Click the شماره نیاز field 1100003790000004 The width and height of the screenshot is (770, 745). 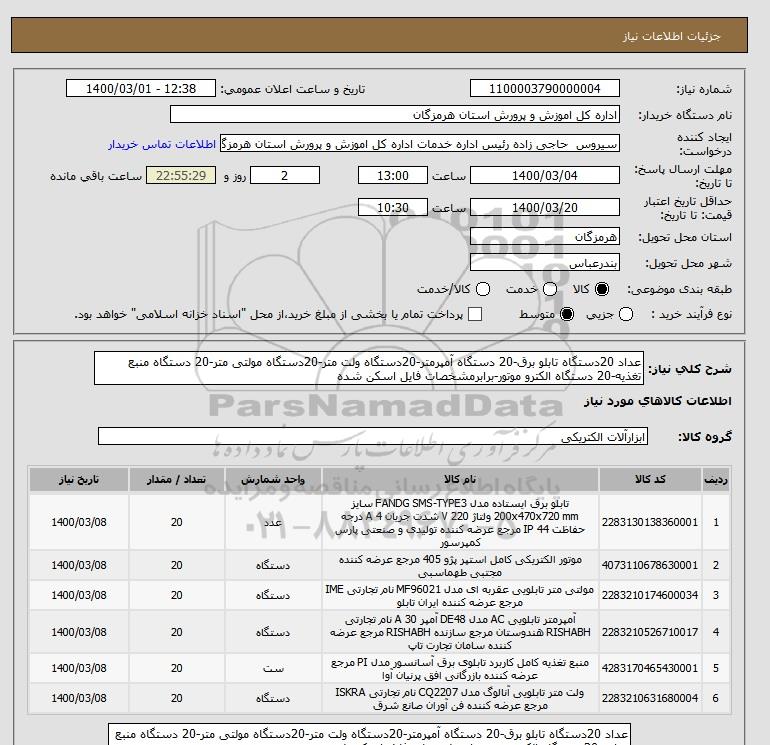545,88
